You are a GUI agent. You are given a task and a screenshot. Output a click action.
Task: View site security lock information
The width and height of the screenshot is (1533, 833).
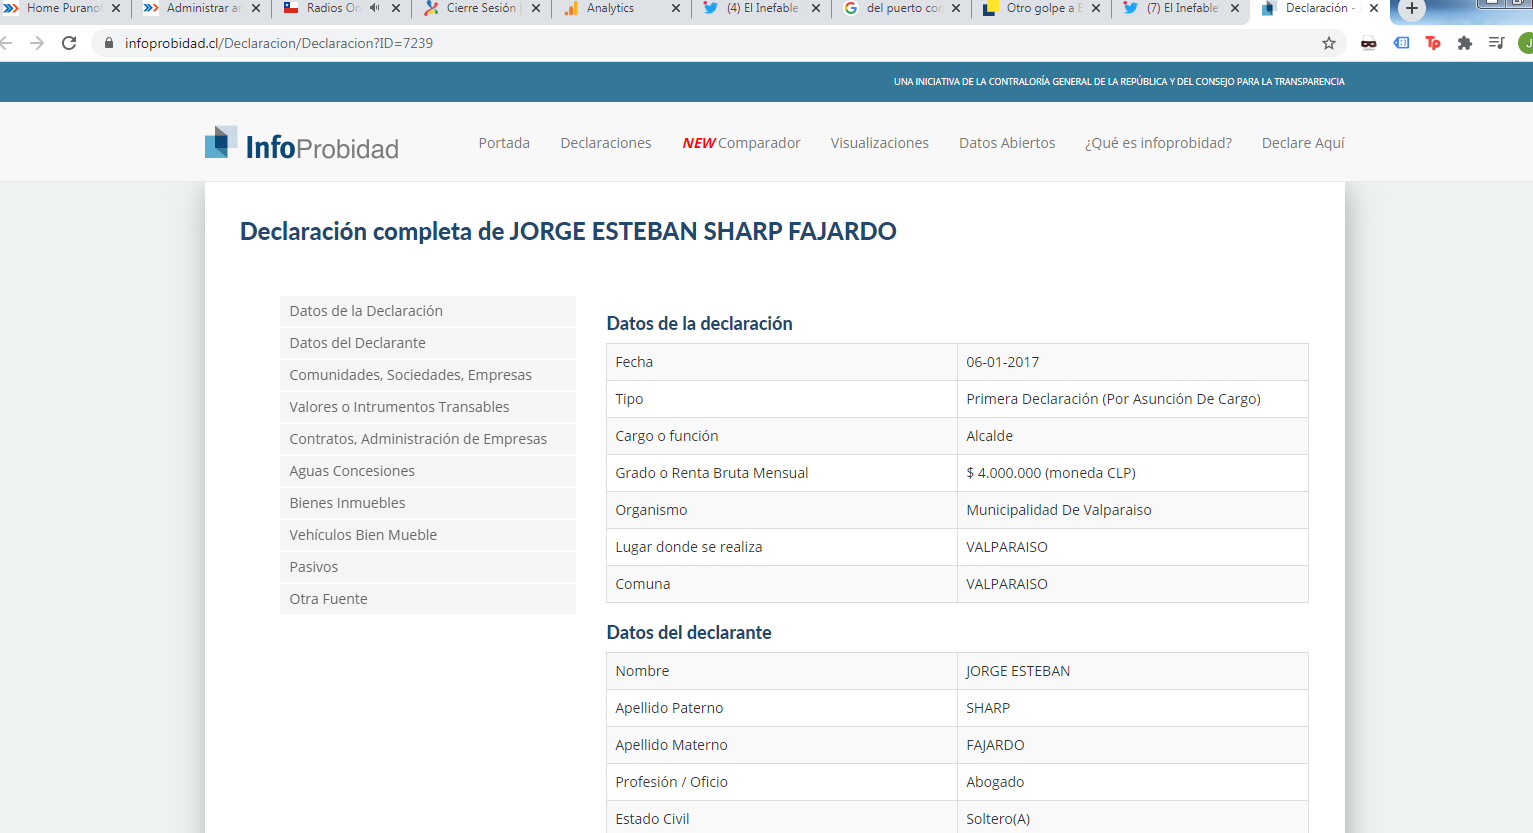[x=109, y=43]
